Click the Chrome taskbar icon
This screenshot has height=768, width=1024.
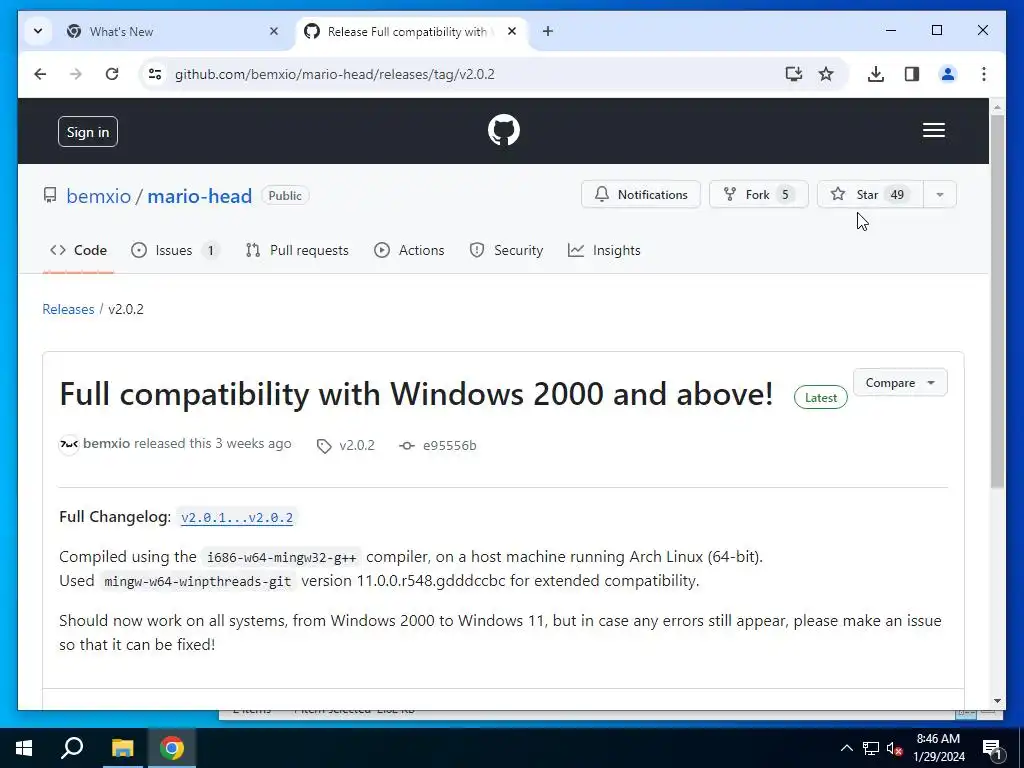[x=172, y=748]
